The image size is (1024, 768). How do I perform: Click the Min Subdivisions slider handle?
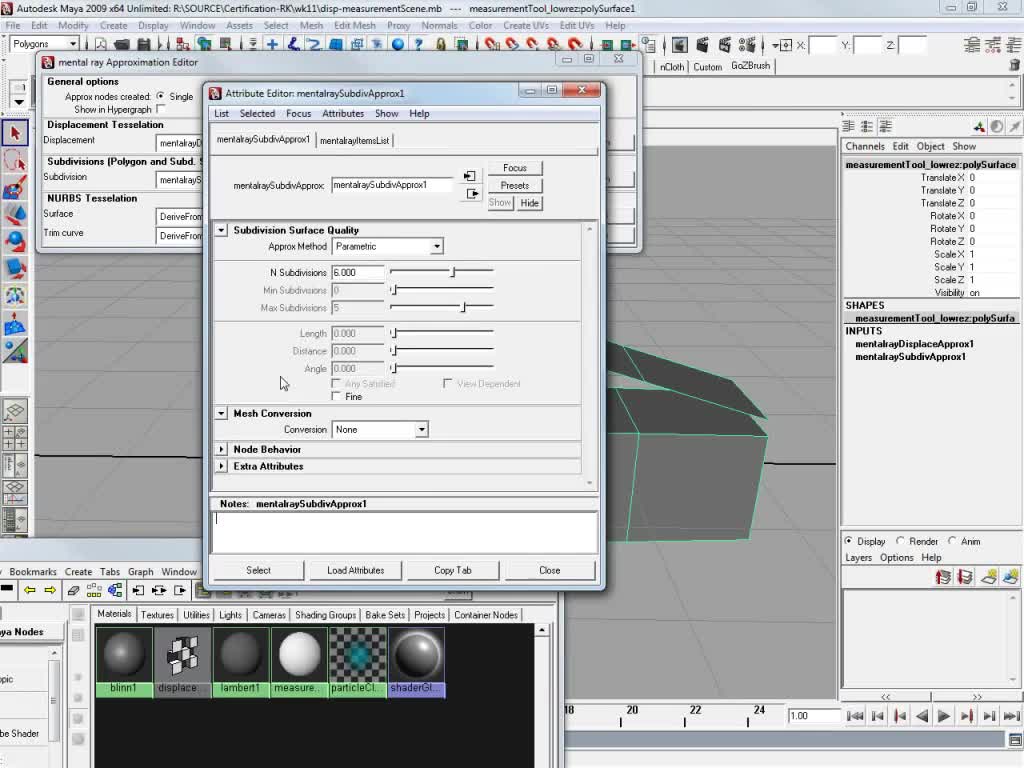coord(393,289)
